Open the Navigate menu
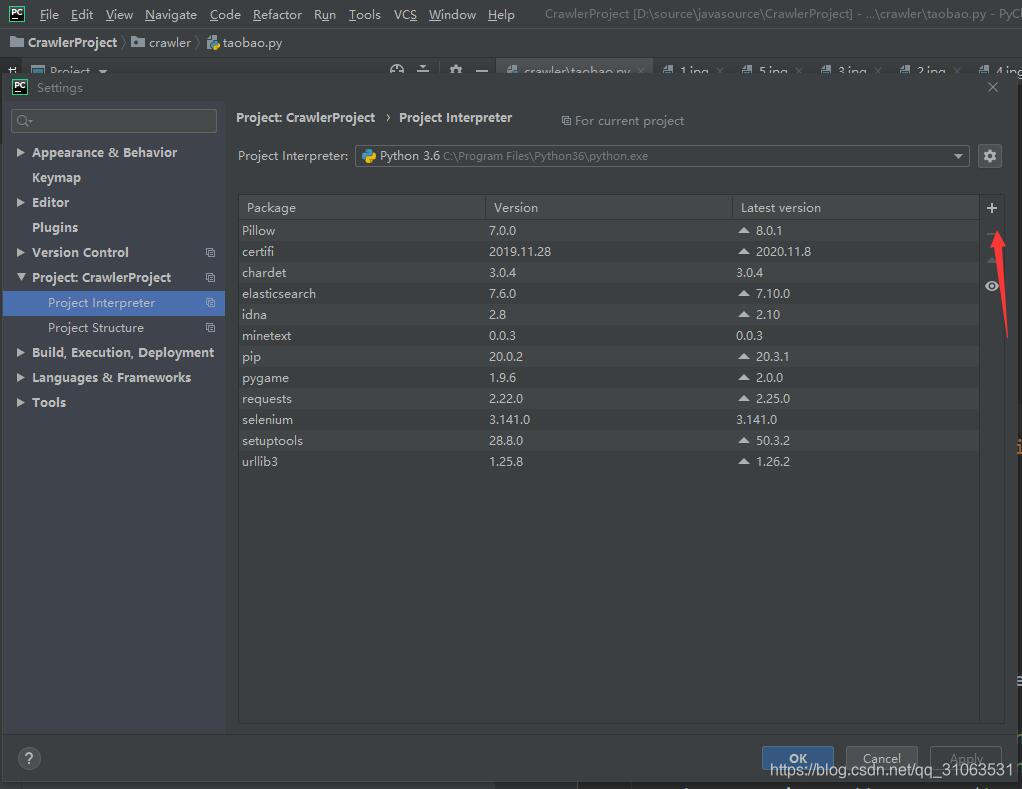Screen dimensions: 1022x789 coord(171,14)
